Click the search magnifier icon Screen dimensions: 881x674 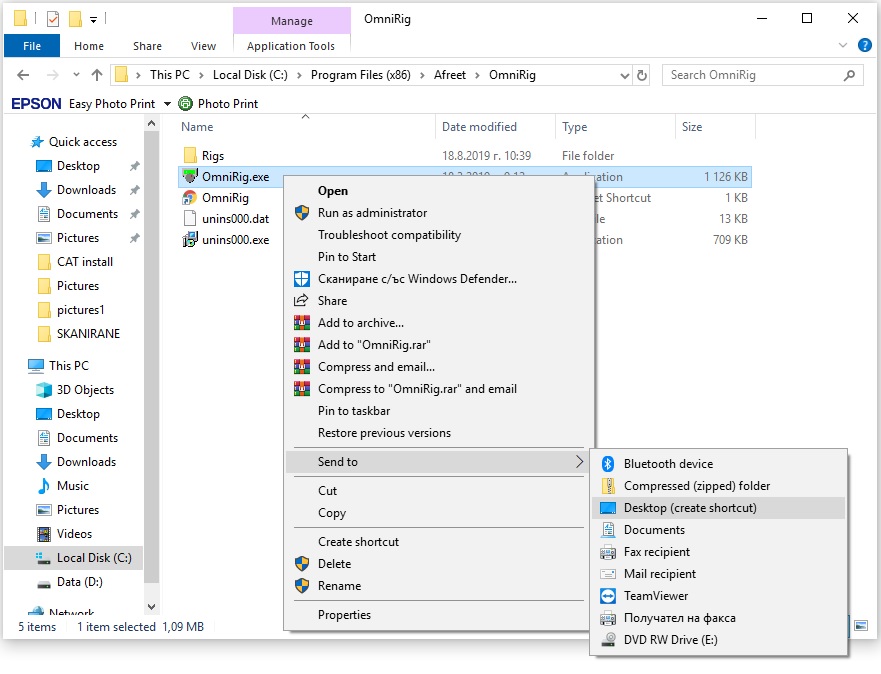[x=849, y=75]
